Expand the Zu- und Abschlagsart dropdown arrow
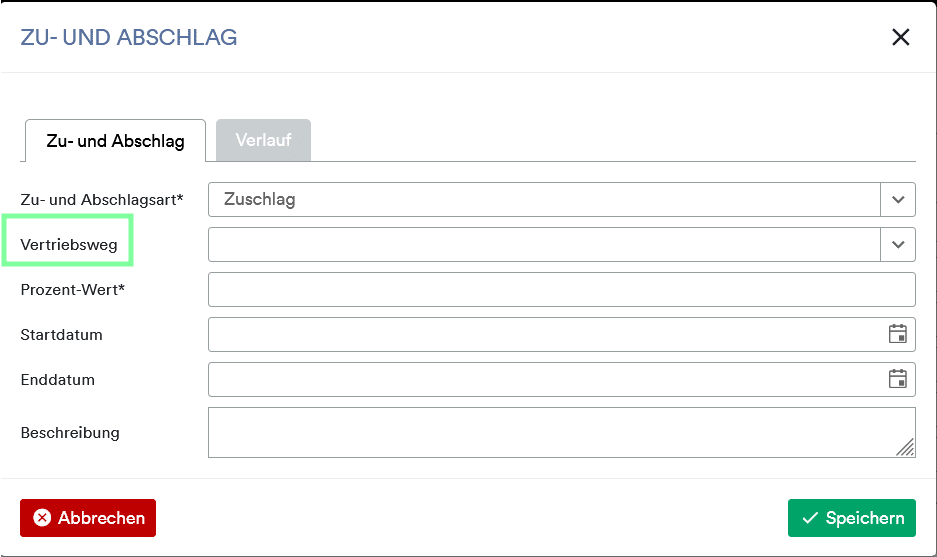Viewport: 937px width, 557px height. [x=898, y=200]
